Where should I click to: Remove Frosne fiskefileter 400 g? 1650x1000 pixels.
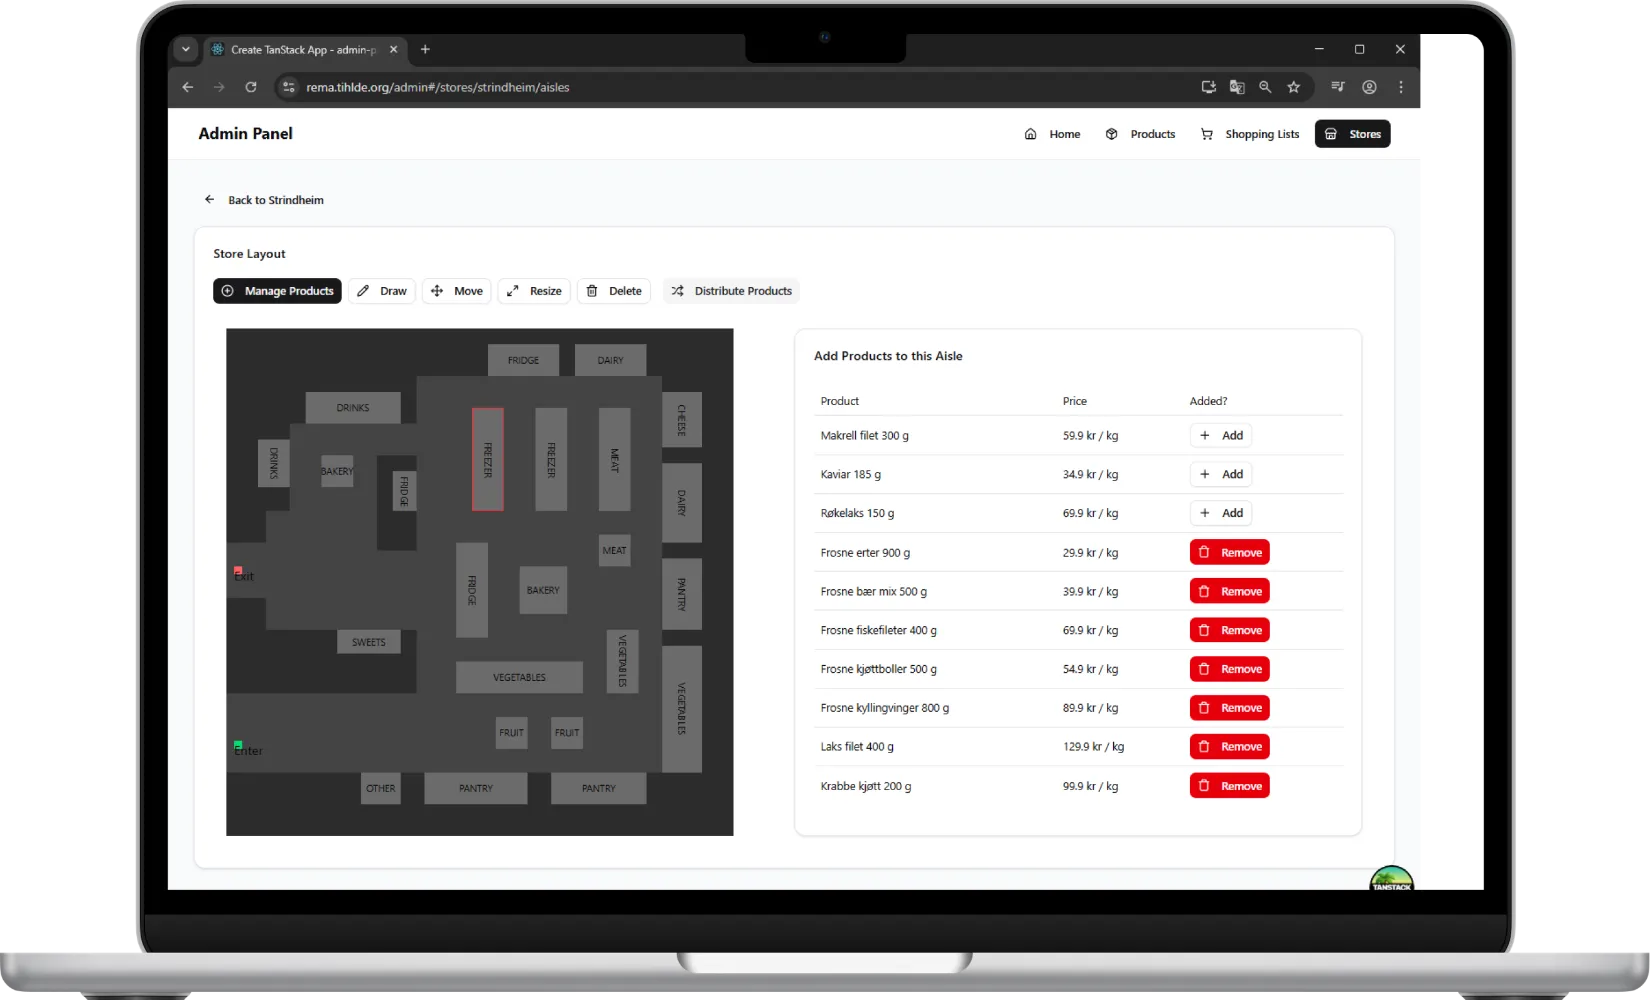[x=1230, y=630]
